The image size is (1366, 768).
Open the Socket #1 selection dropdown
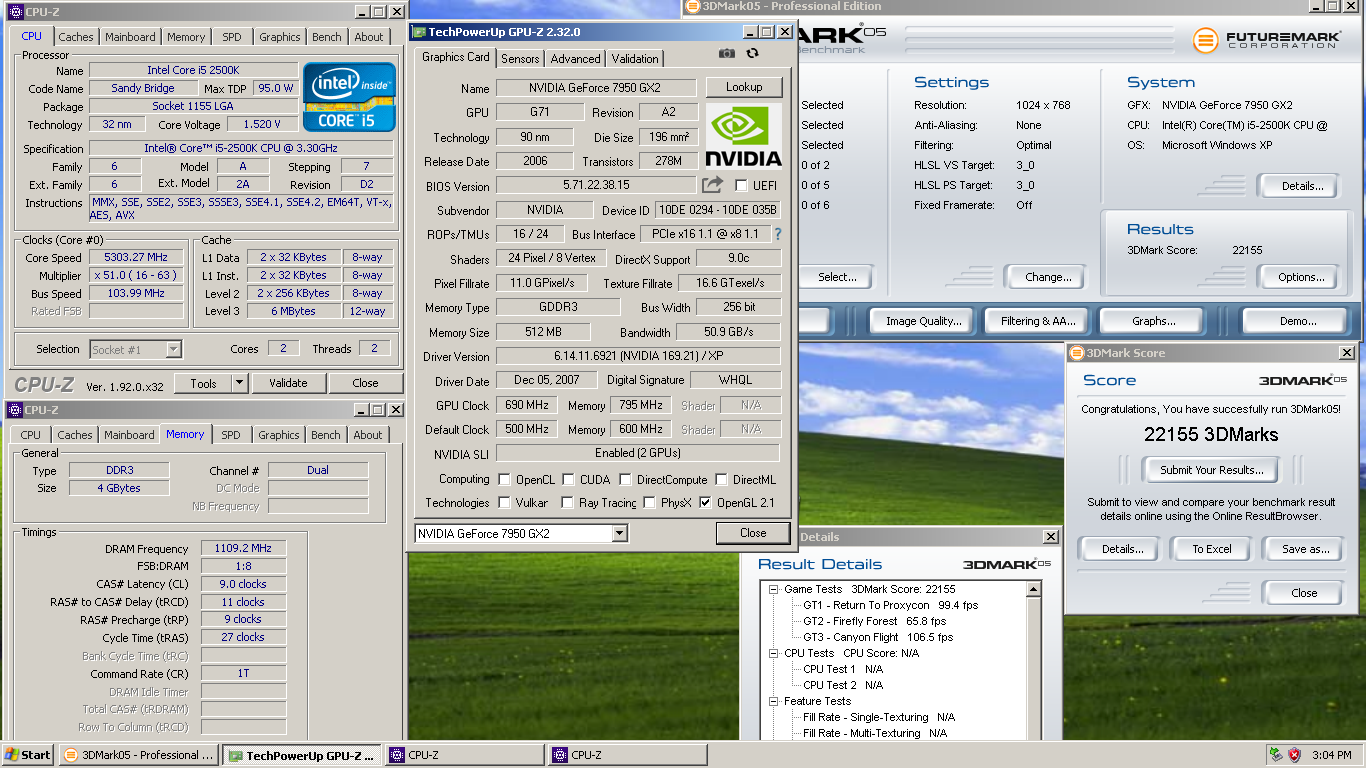(173, 349)
